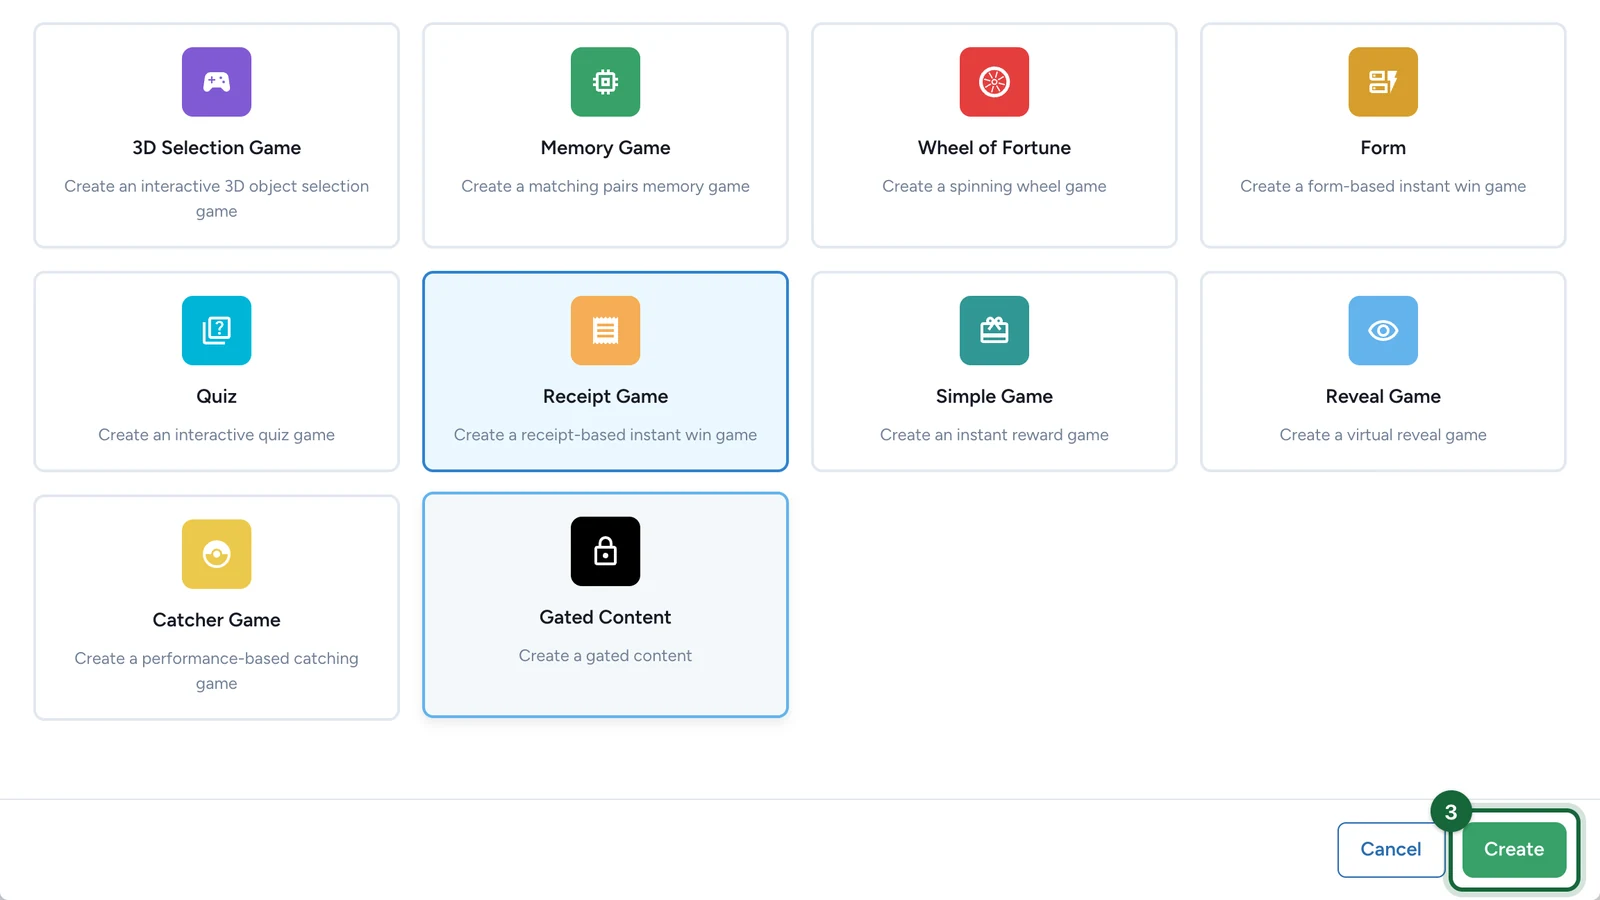Pick the Reveal Game title
Screen dimensions: 1600x900
point(1383,396)
